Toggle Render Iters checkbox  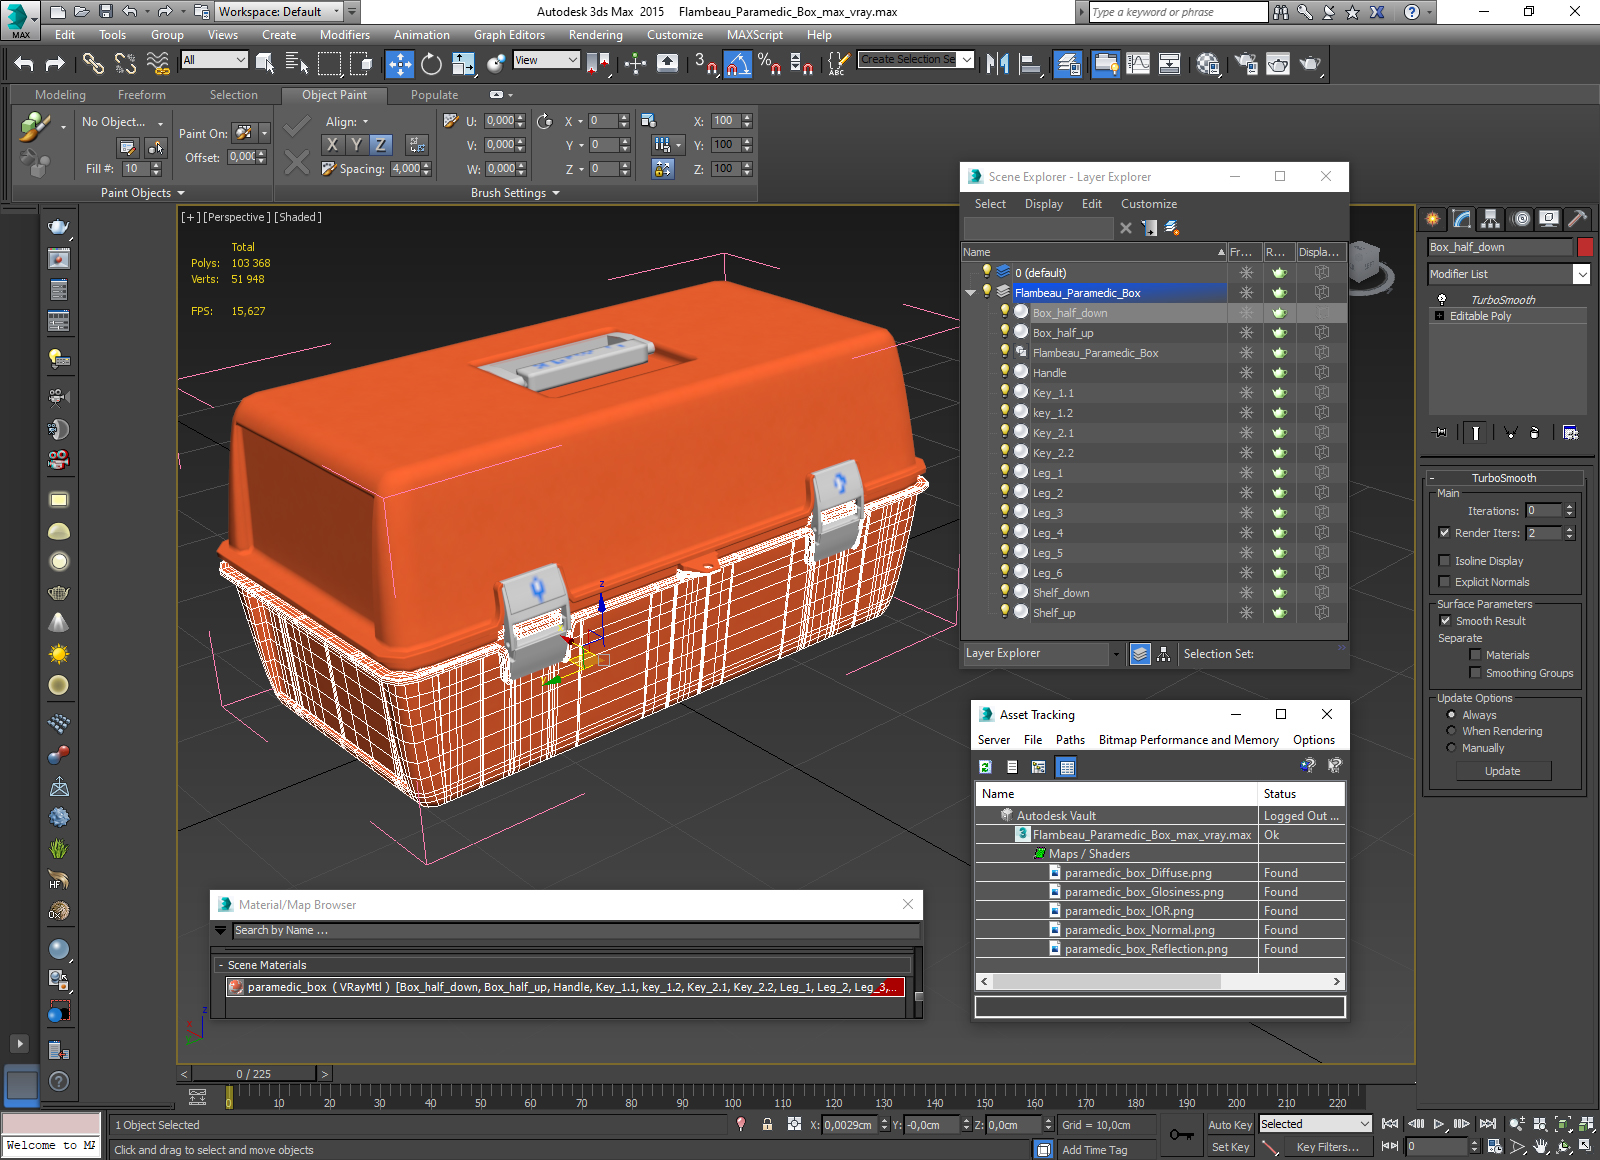point(1444,533)
